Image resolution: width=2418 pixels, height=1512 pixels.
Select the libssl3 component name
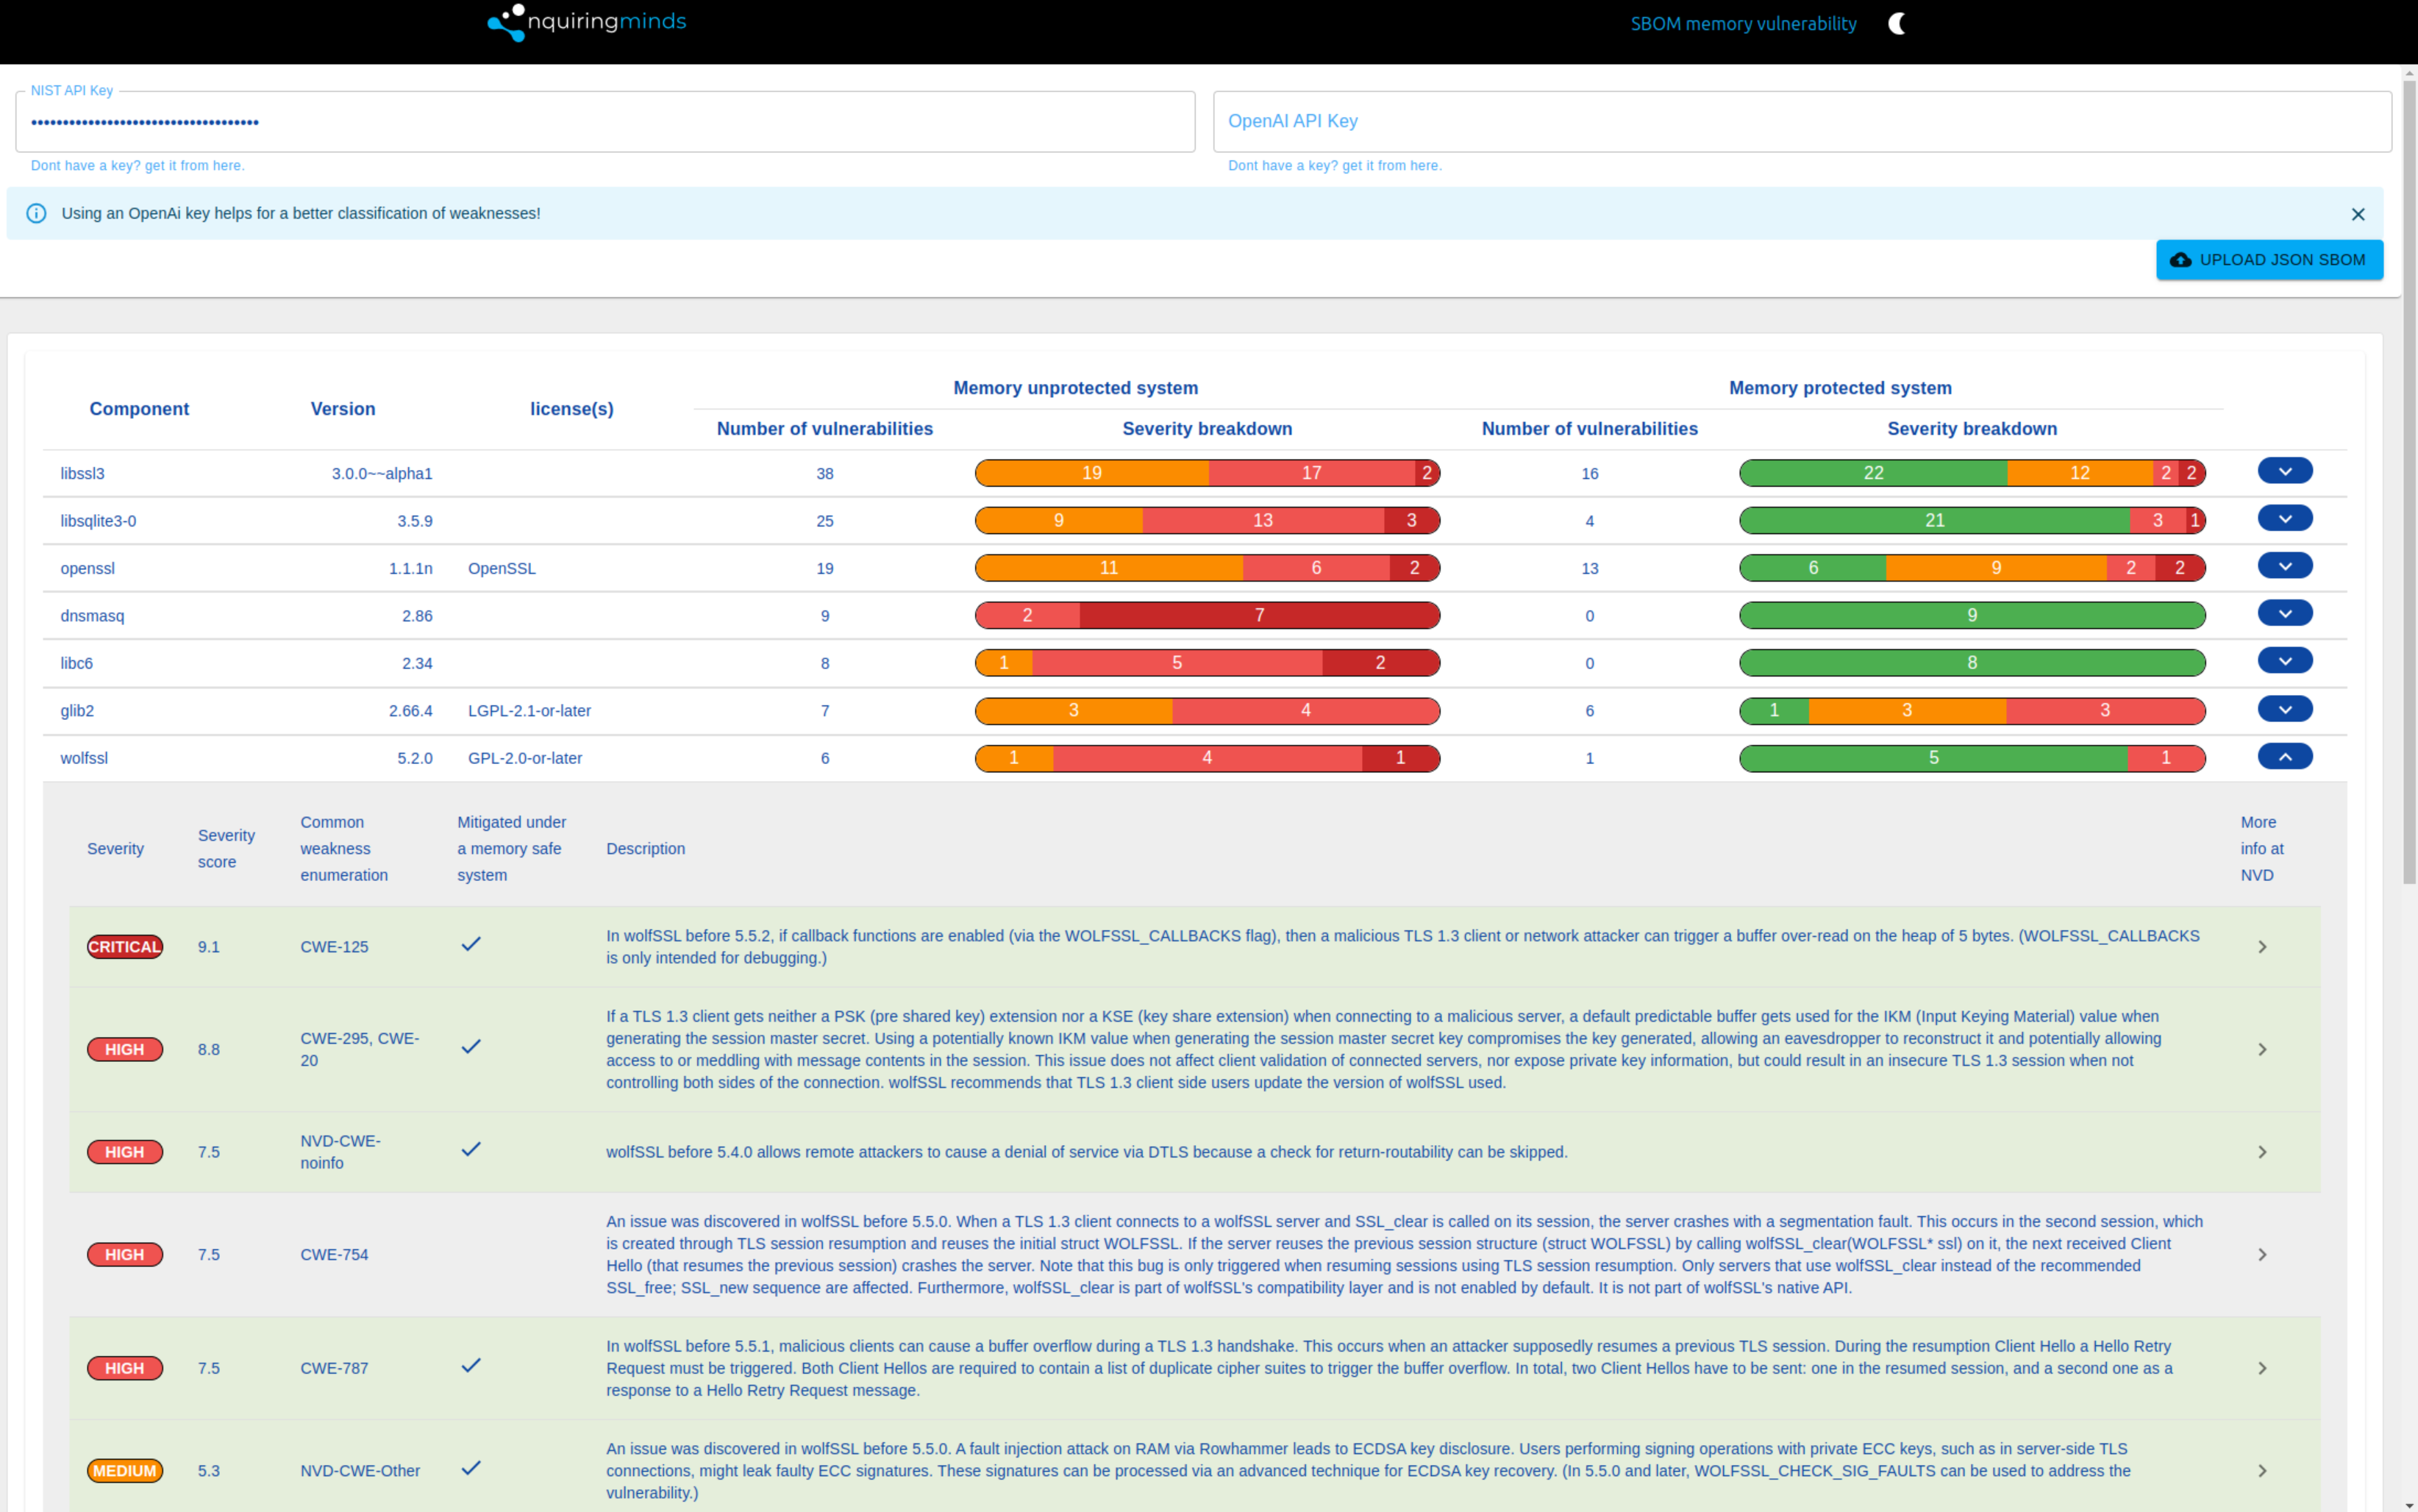(82, 474)
